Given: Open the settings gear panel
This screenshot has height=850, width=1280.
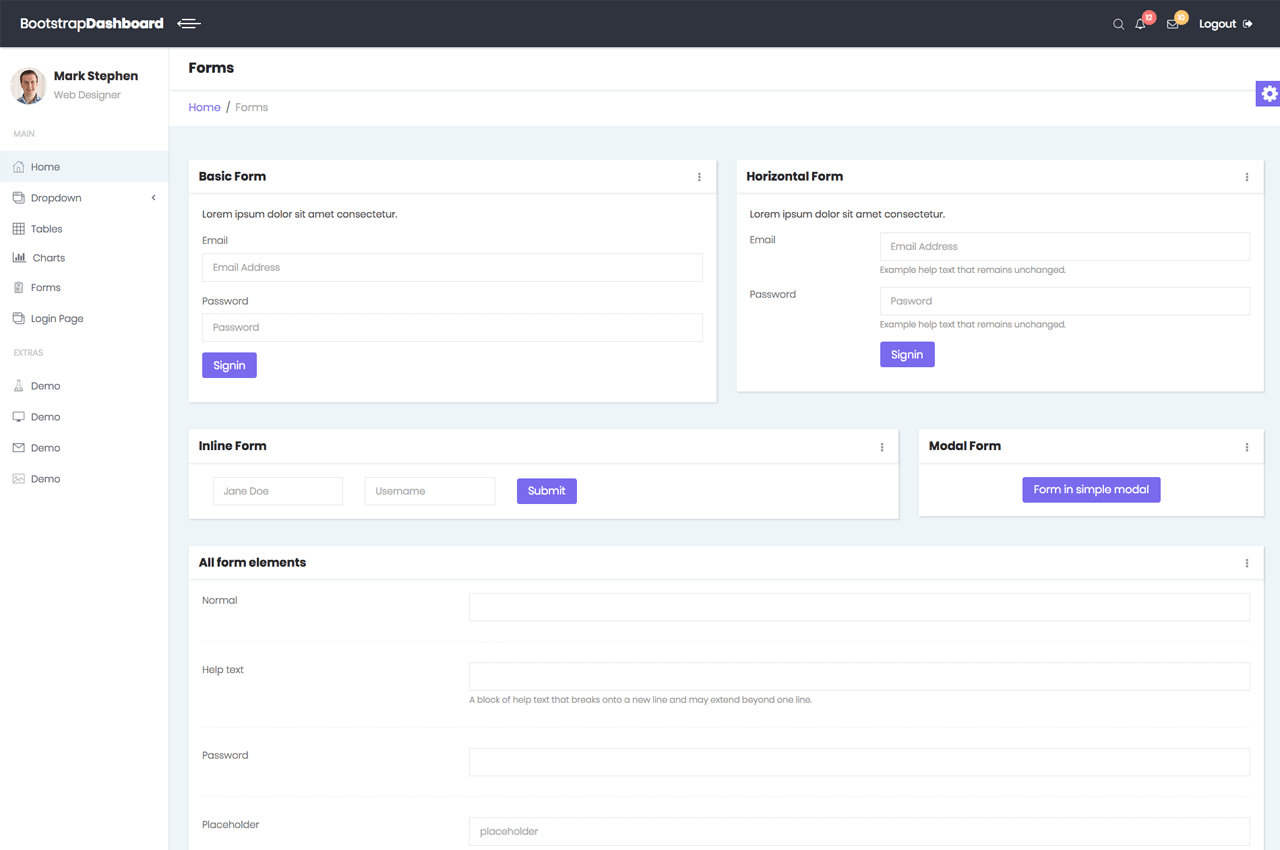Looking at the screenshot, I should [x=1268, y=94].
